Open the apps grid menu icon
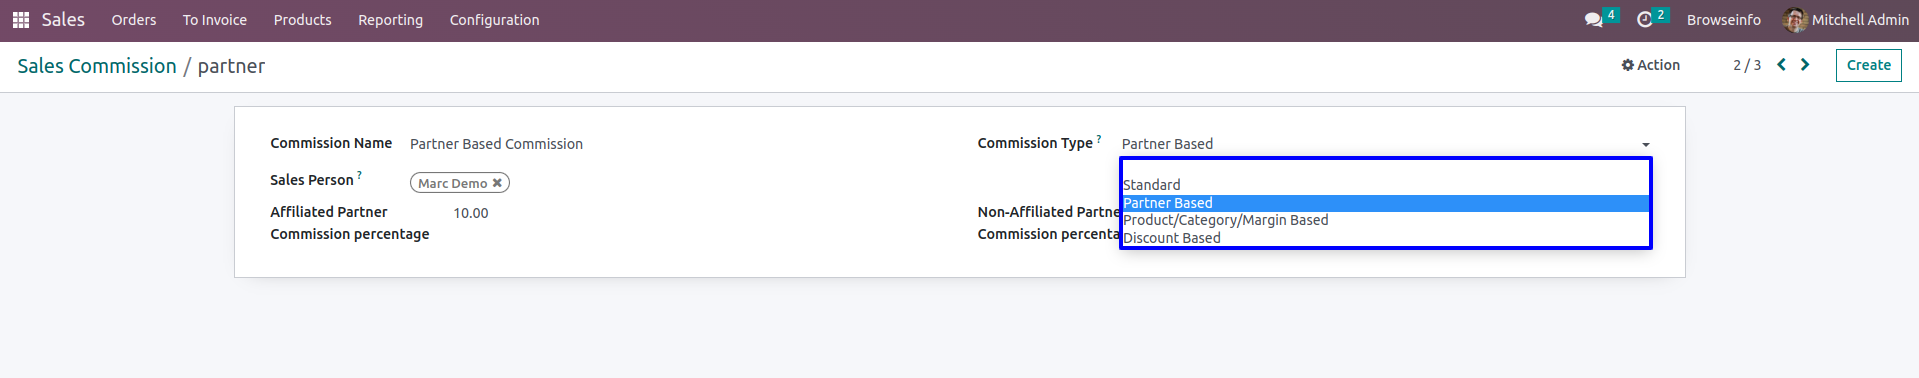The height and width of the screenshot is (378, 1919). pos(20,20)
